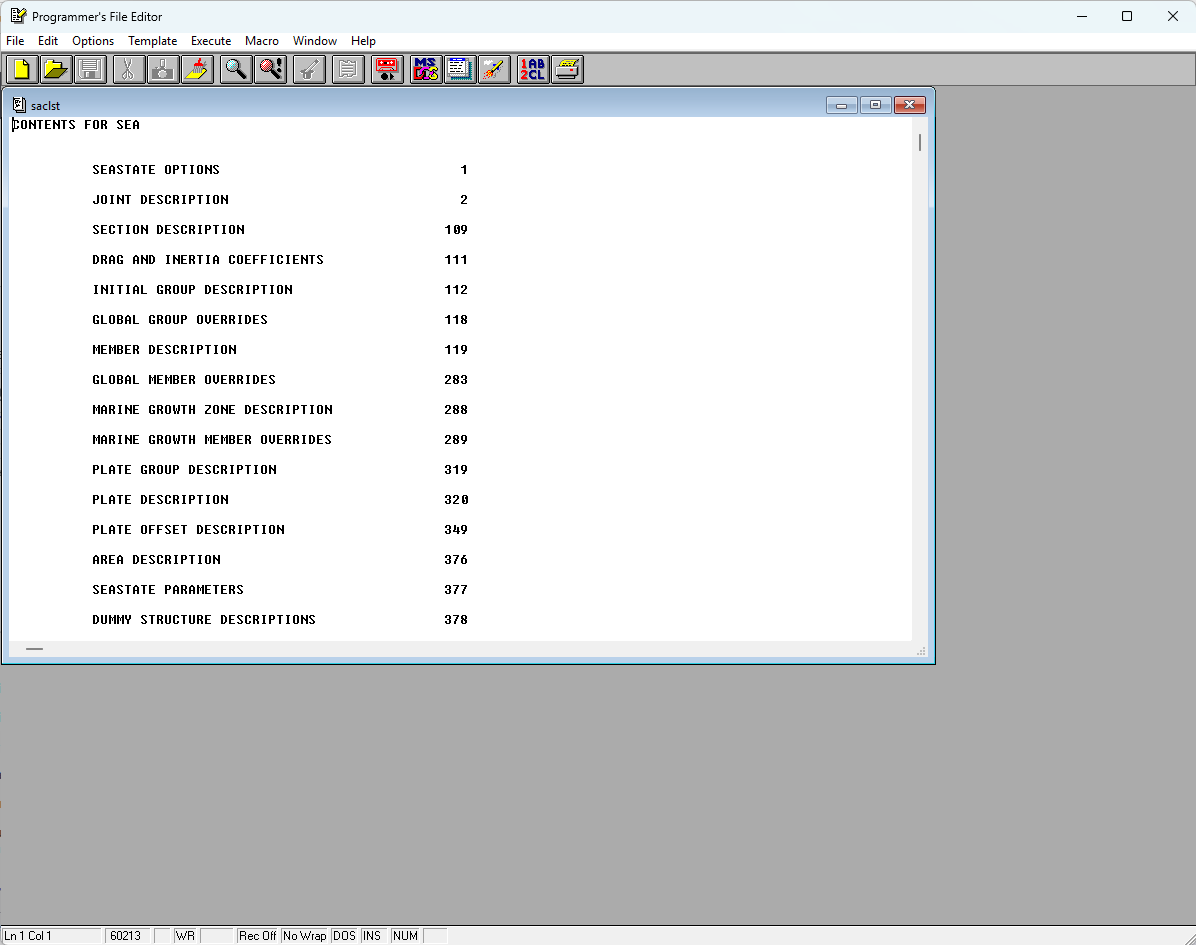
Task: Open the Edit menu
Action: pyautogui.click(x=48, y=41)
